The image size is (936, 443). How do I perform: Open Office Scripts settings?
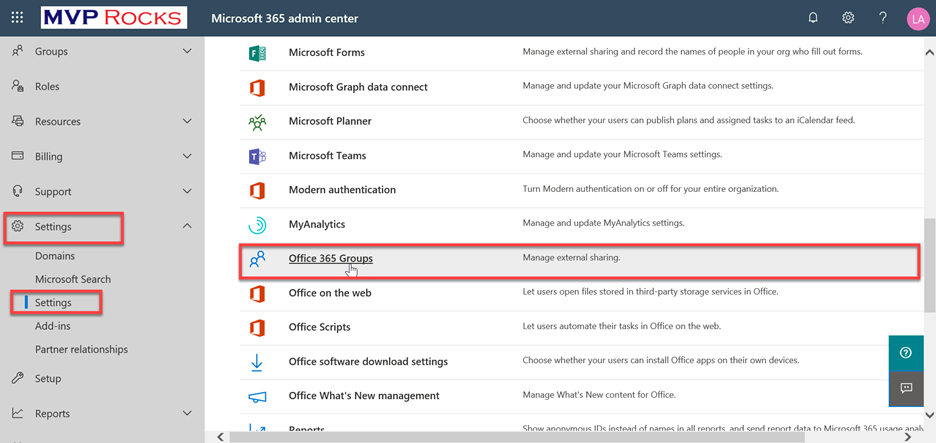coord(319,327)
